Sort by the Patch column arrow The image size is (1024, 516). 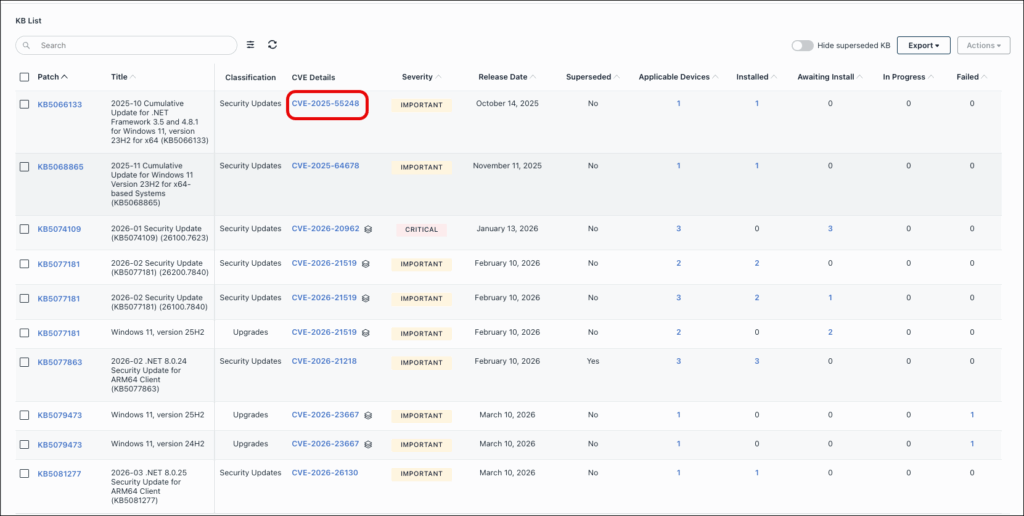click(65, 77)
